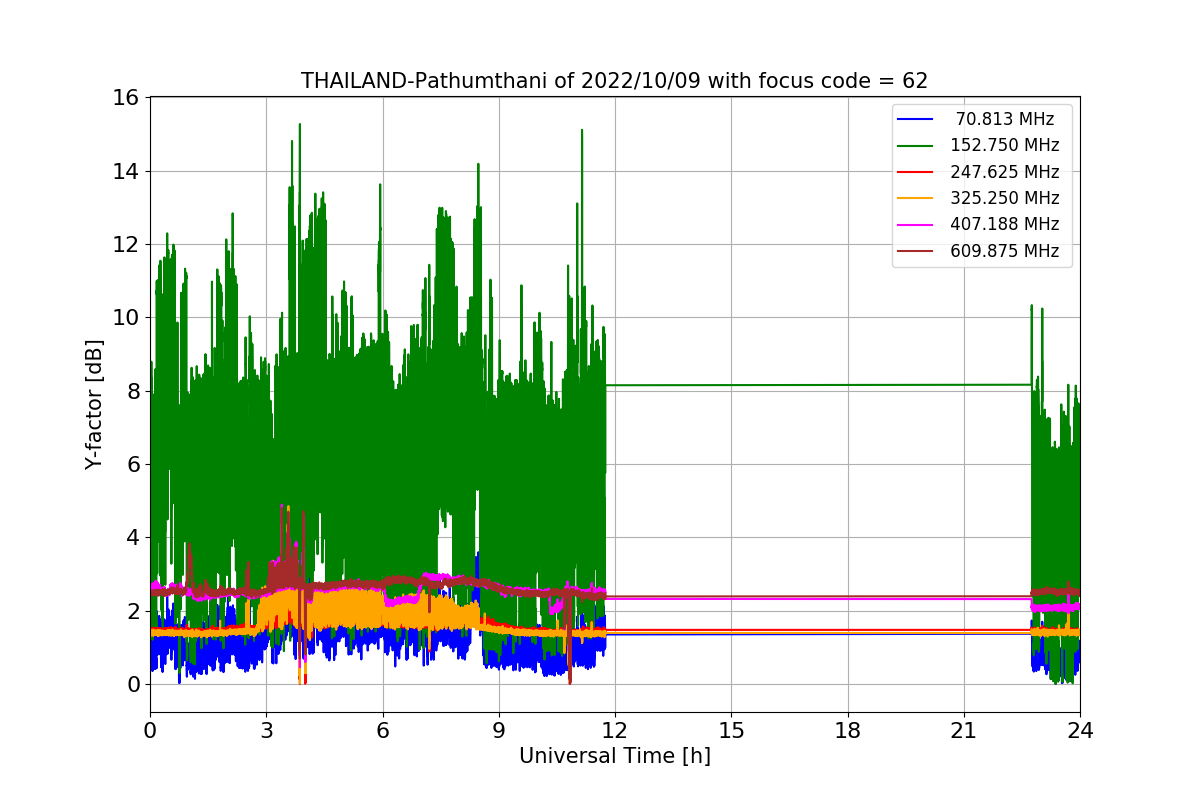Click the y-axis tick label '12'
This screenshot has height=800, width=1200.
125,244
